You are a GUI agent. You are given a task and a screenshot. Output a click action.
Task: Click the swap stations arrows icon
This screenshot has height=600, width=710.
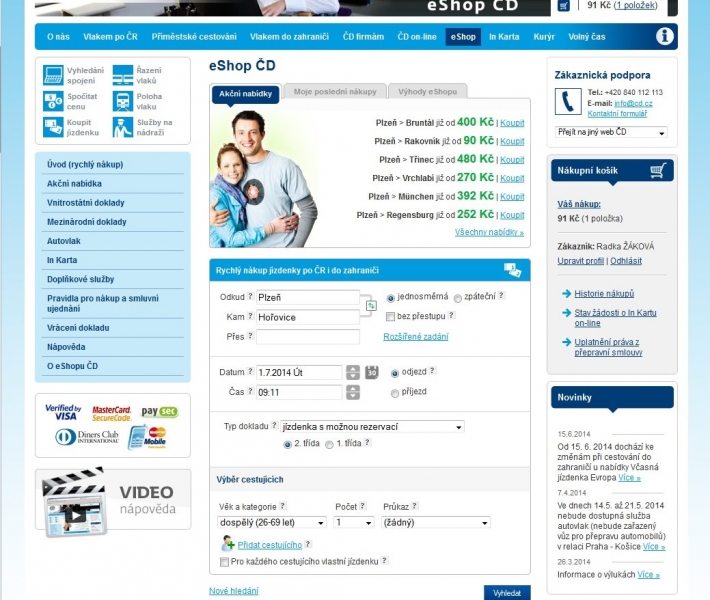371,306
